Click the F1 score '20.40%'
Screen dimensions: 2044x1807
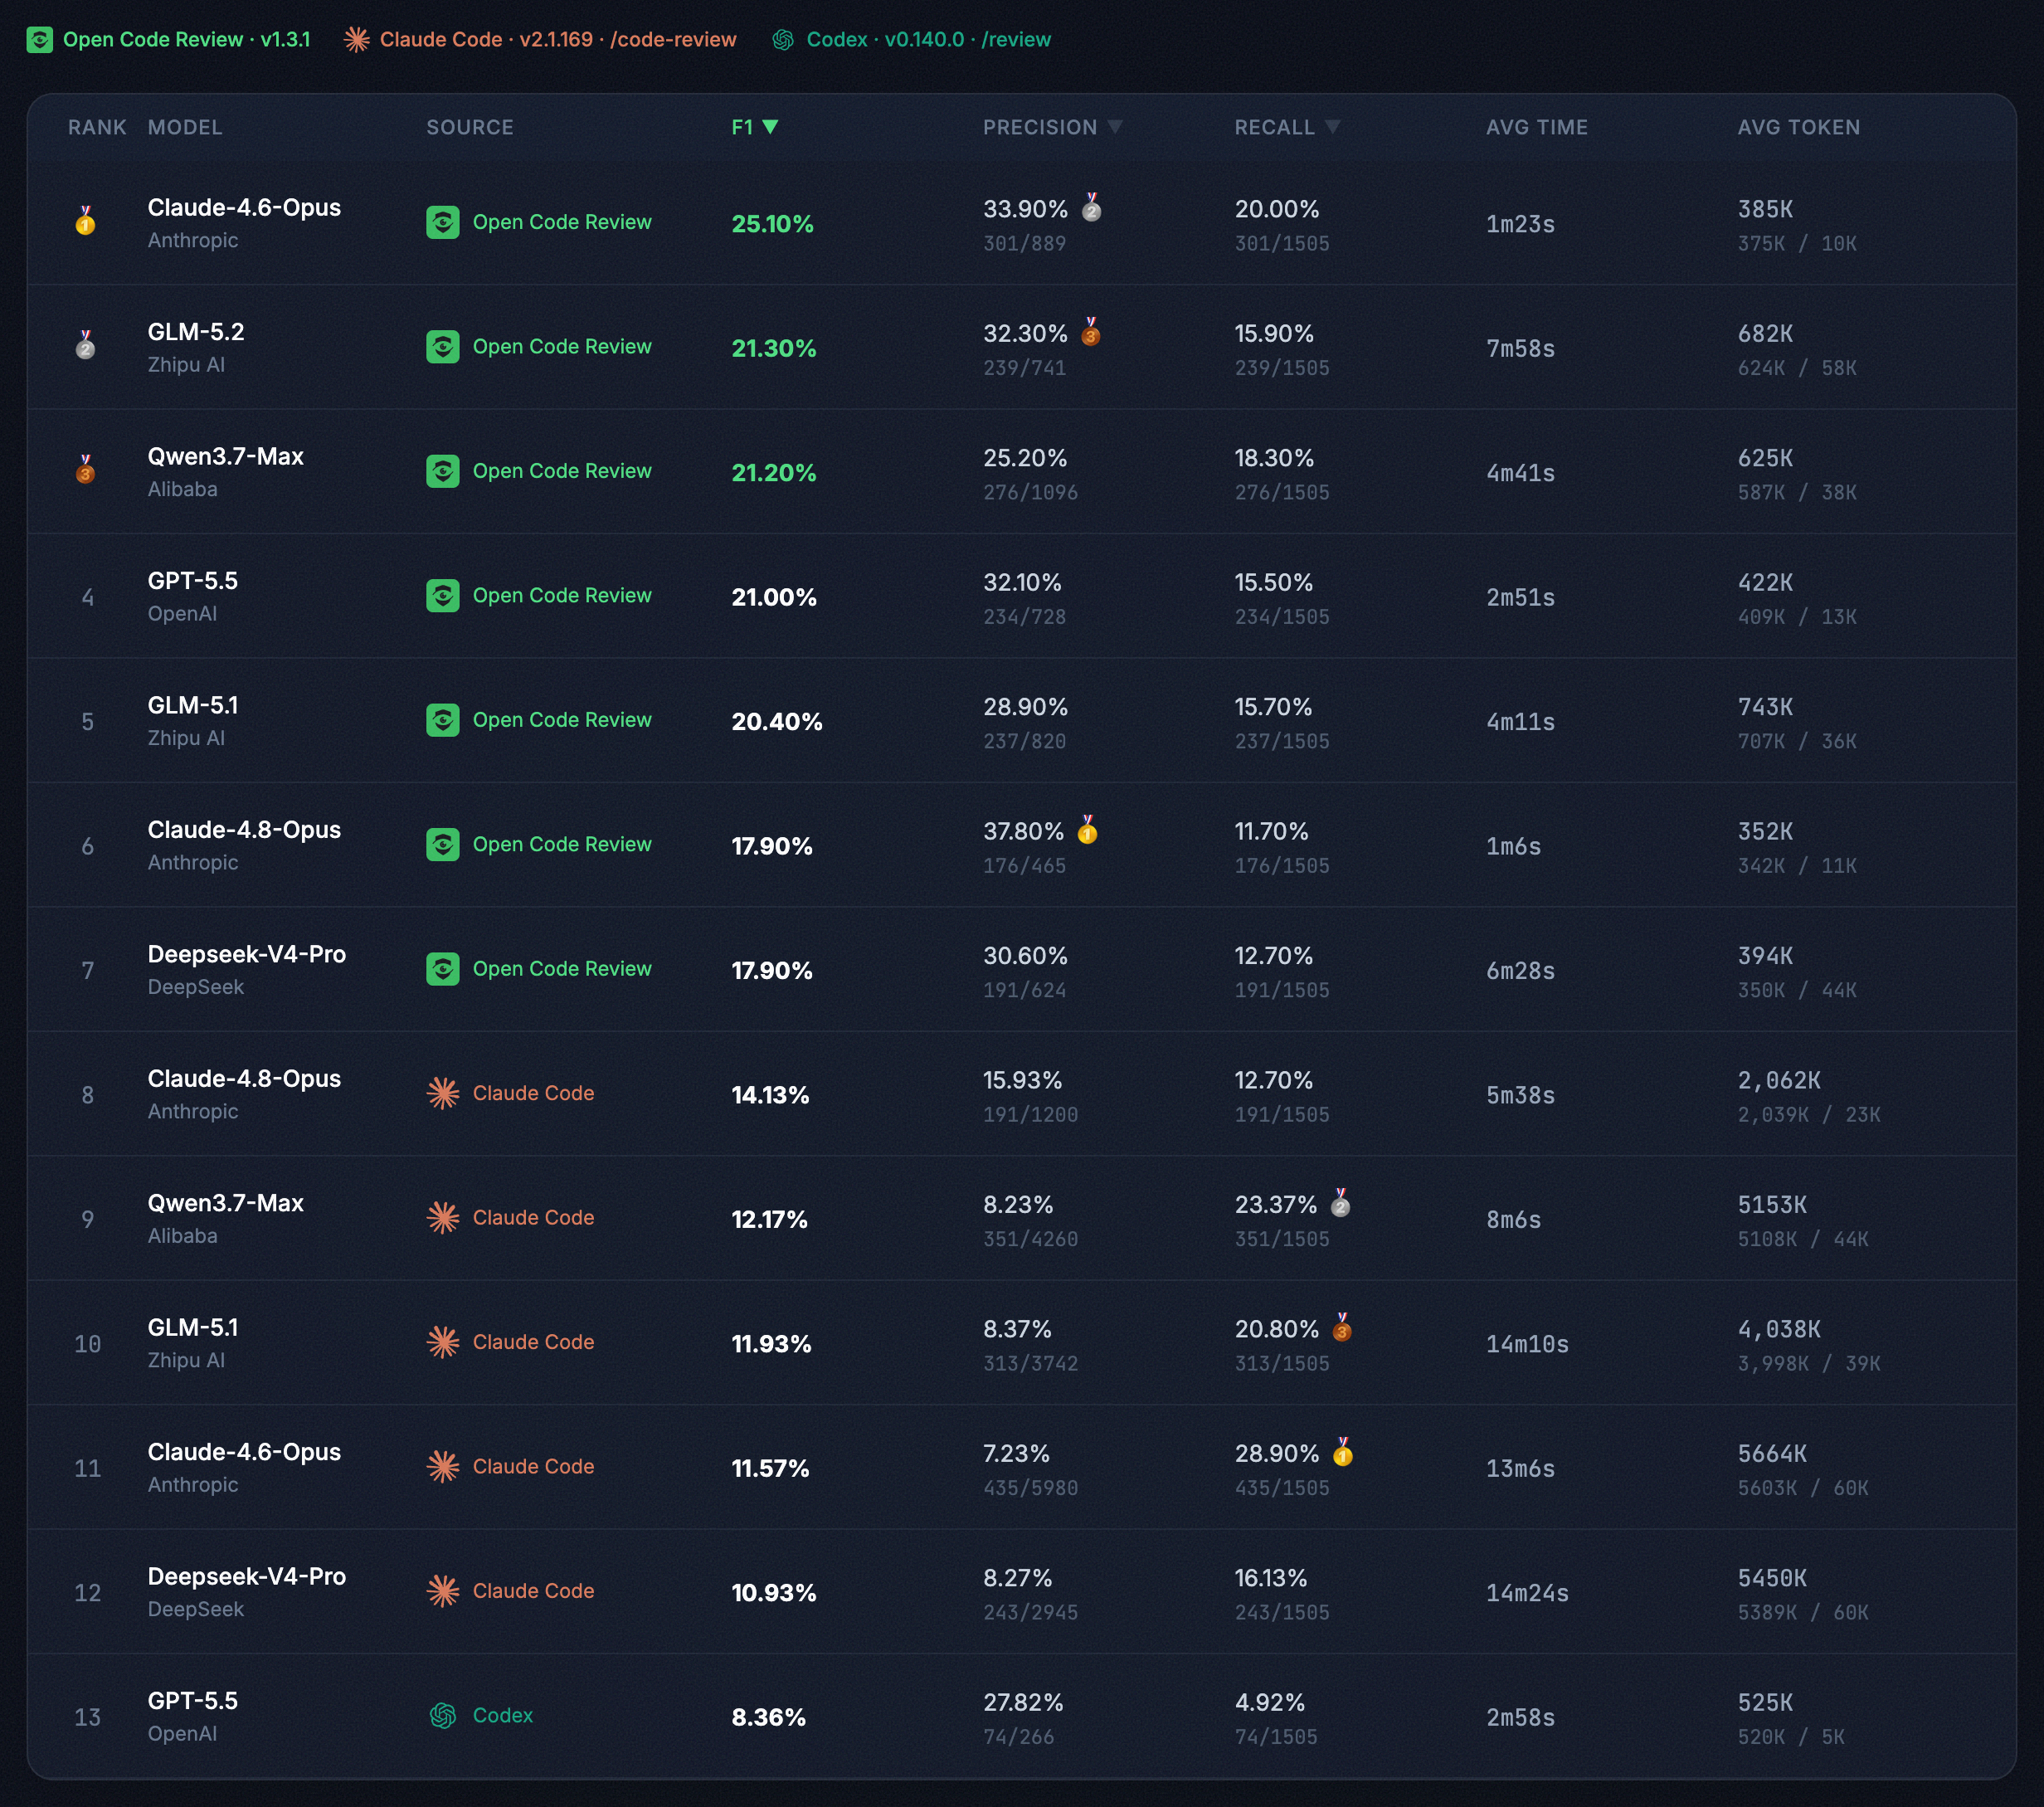[x=777, y=722]
